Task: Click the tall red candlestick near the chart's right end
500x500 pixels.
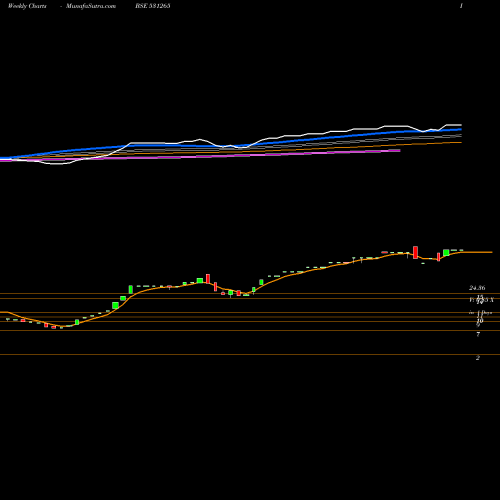Action: tap(415, 252)
